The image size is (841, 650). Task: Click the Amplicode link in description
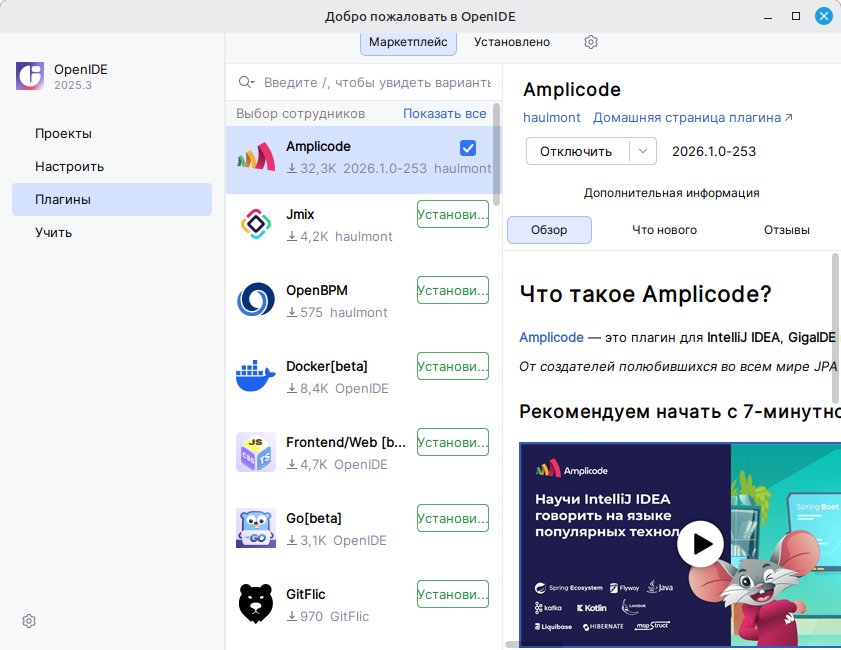click(x=551, y=337)
